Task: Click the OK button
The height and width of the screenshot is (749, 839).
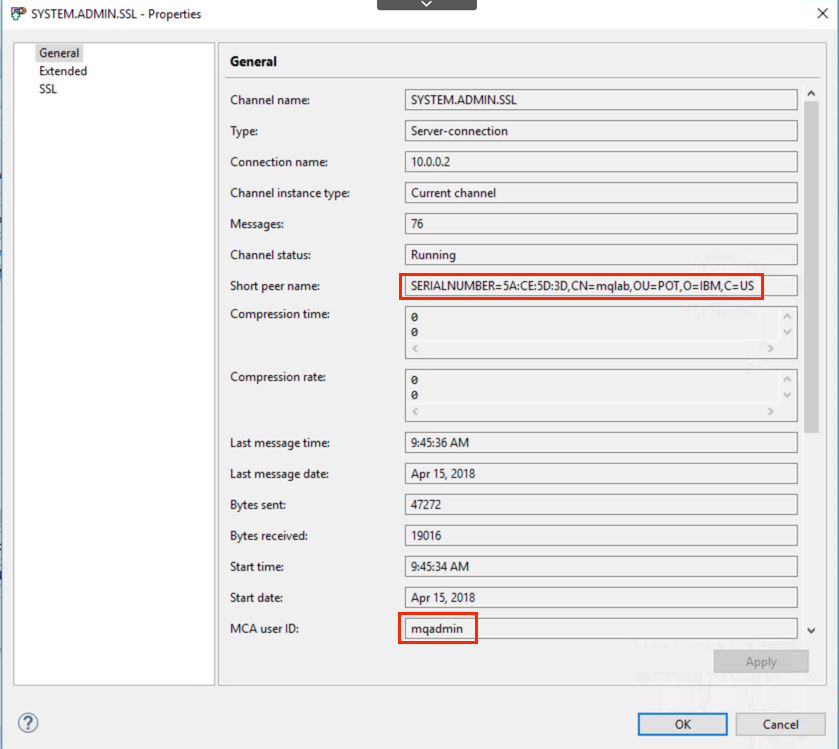Action: 682,724
